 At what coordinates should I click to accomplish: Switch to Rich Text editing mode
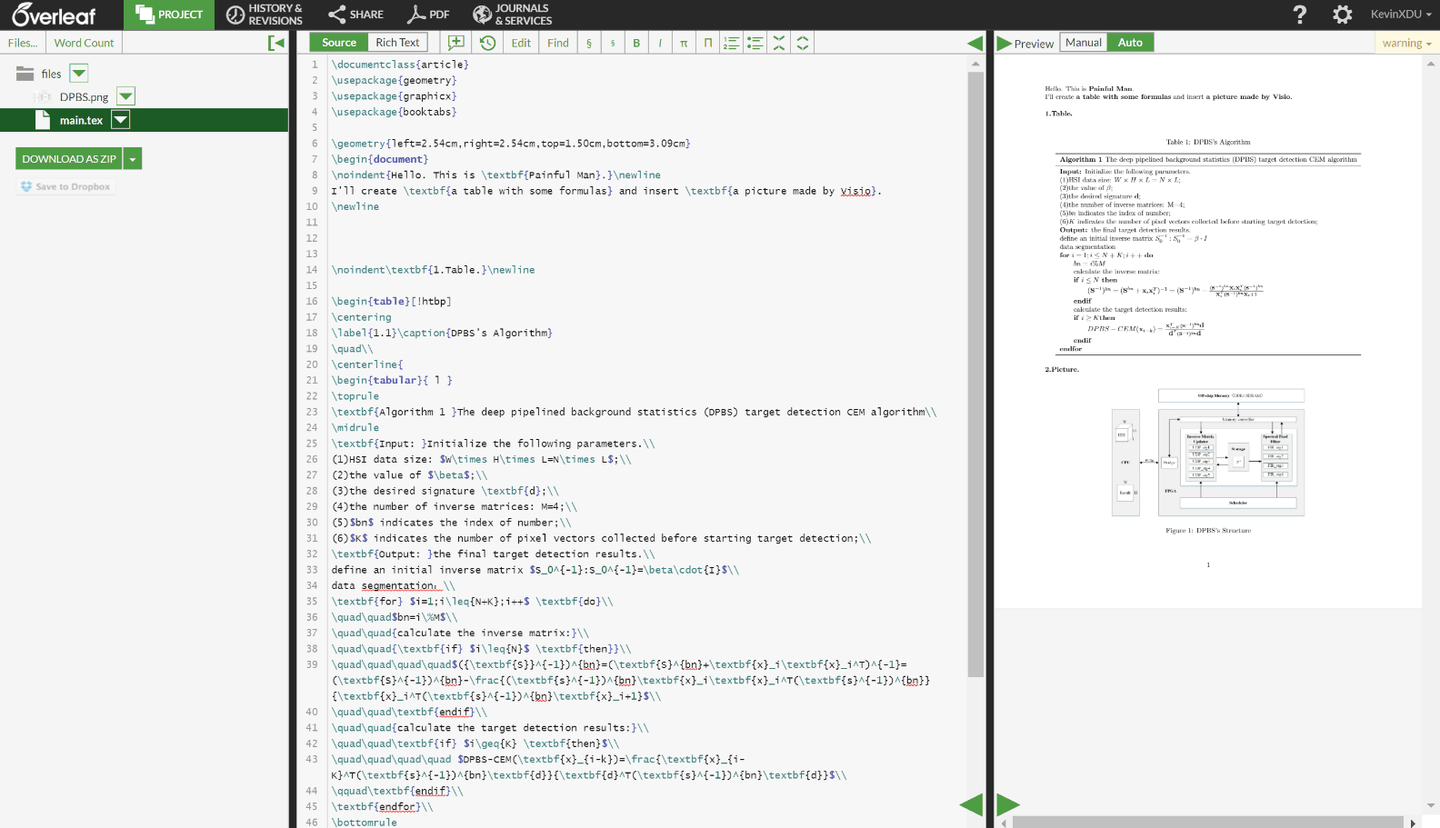click(x=397, y=42)
